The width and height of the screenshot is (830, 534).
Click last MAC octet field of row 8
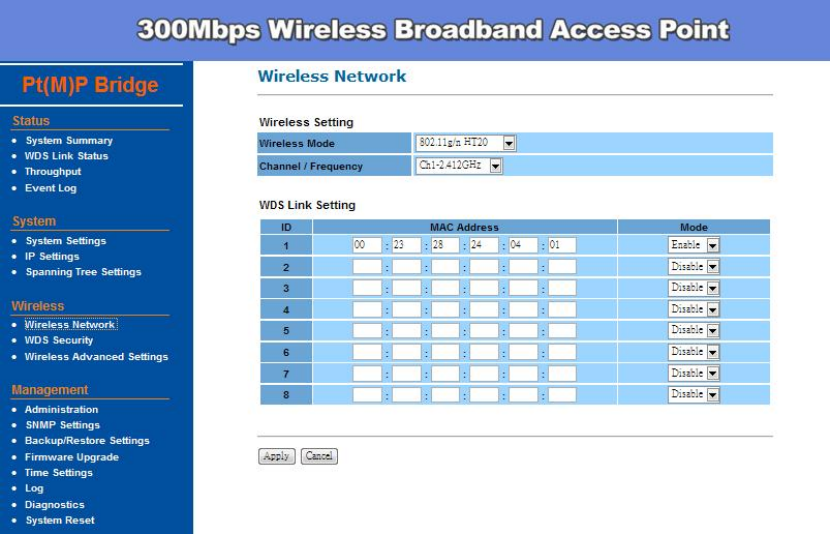click(x=562, y=394)
